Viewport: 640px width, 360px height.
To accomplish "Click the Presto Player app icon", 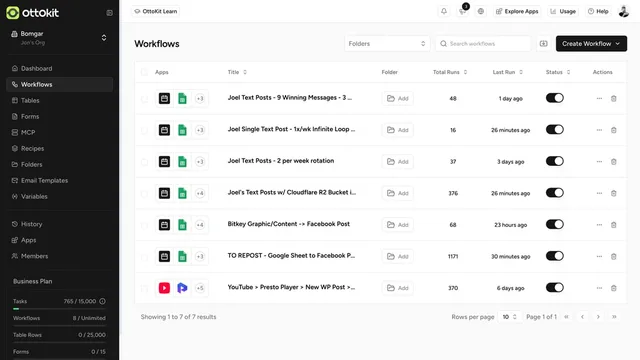I will click(182, 288).
